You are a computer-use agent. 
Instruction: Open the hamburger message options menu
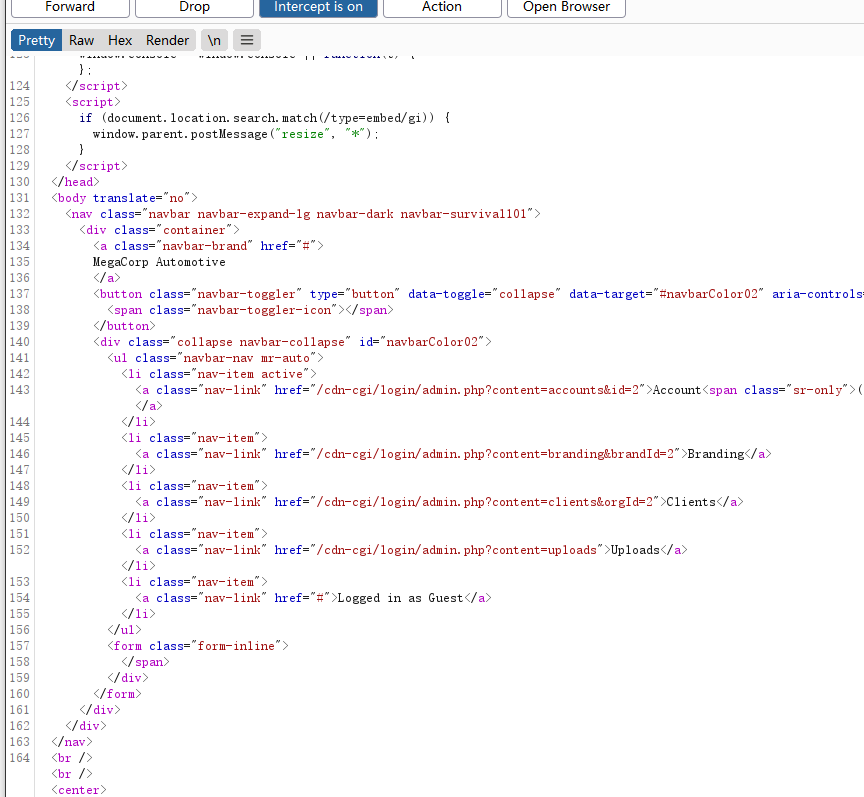247,40
